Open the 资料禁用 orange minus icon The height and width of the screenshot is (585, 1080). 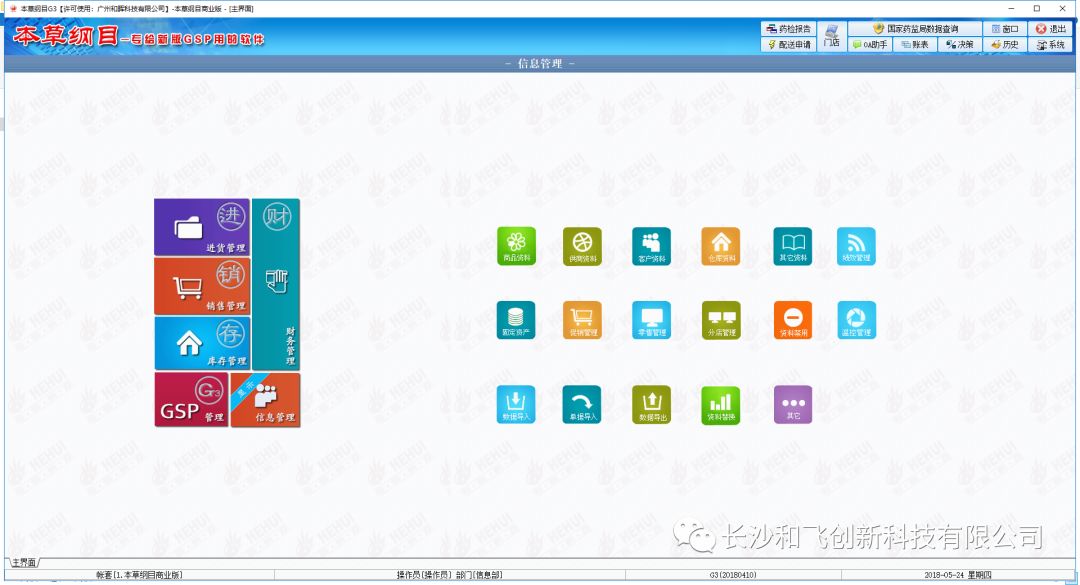pyautogui.click(x=793, y=320)
